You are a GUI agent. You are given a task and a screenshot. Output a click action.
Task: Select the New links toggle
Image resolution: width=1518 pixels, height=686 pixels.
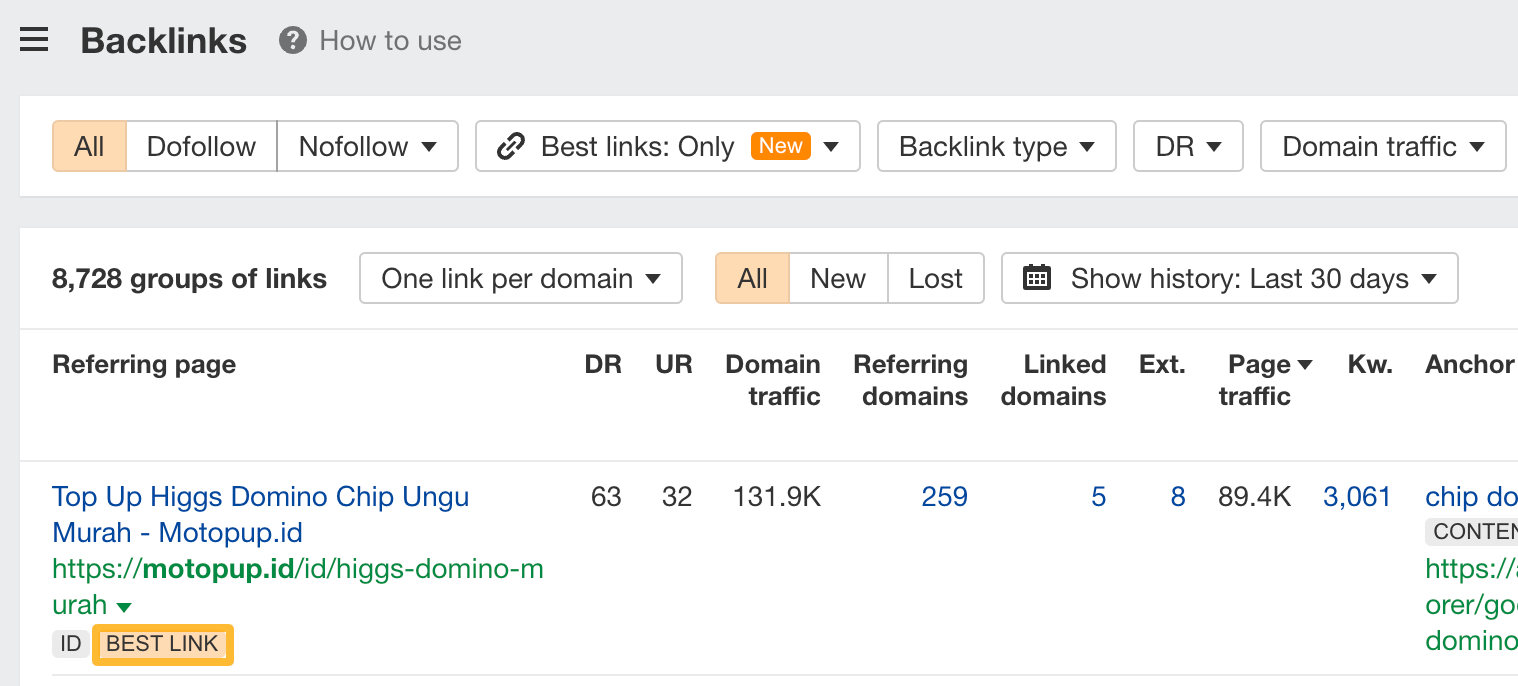point(838,278)
